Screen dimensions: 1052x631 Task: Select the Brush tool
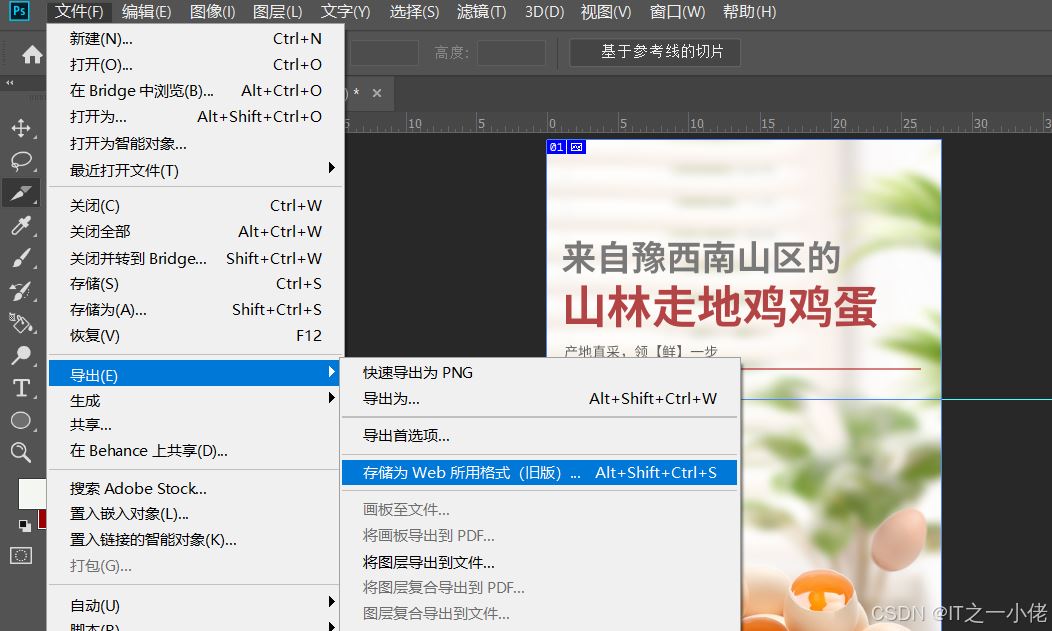point(21,258)
